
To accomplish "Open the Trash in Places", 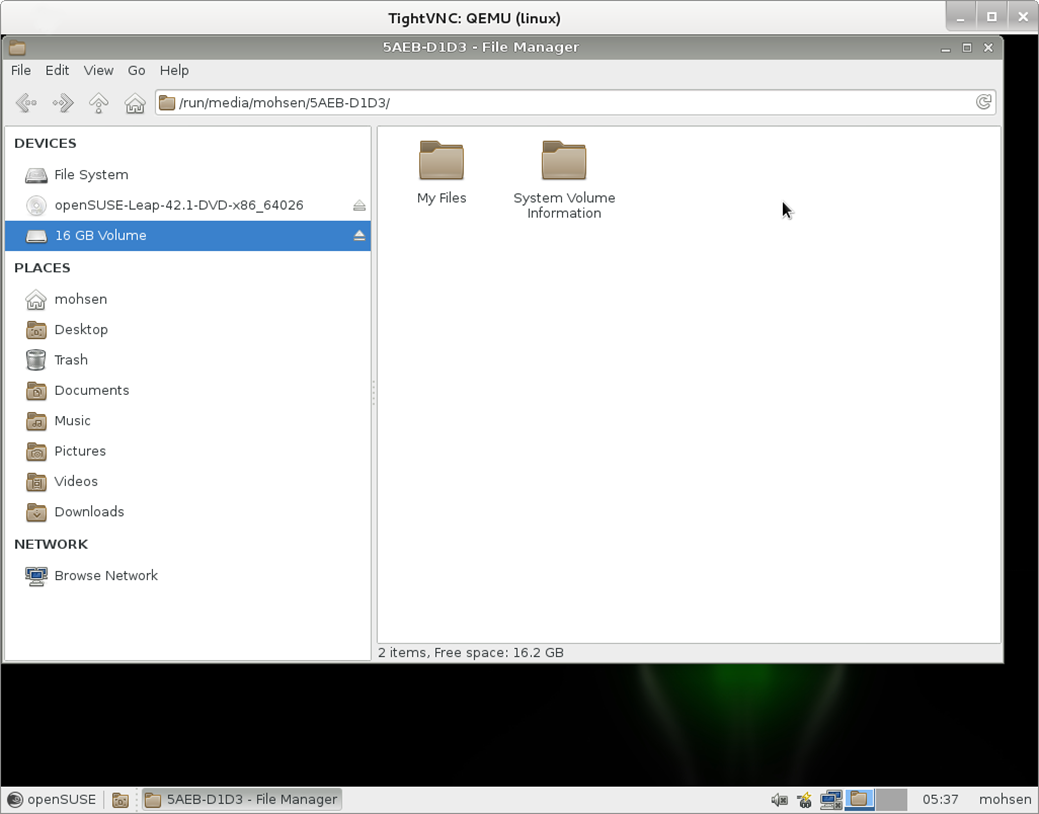I will click(71, 360).
